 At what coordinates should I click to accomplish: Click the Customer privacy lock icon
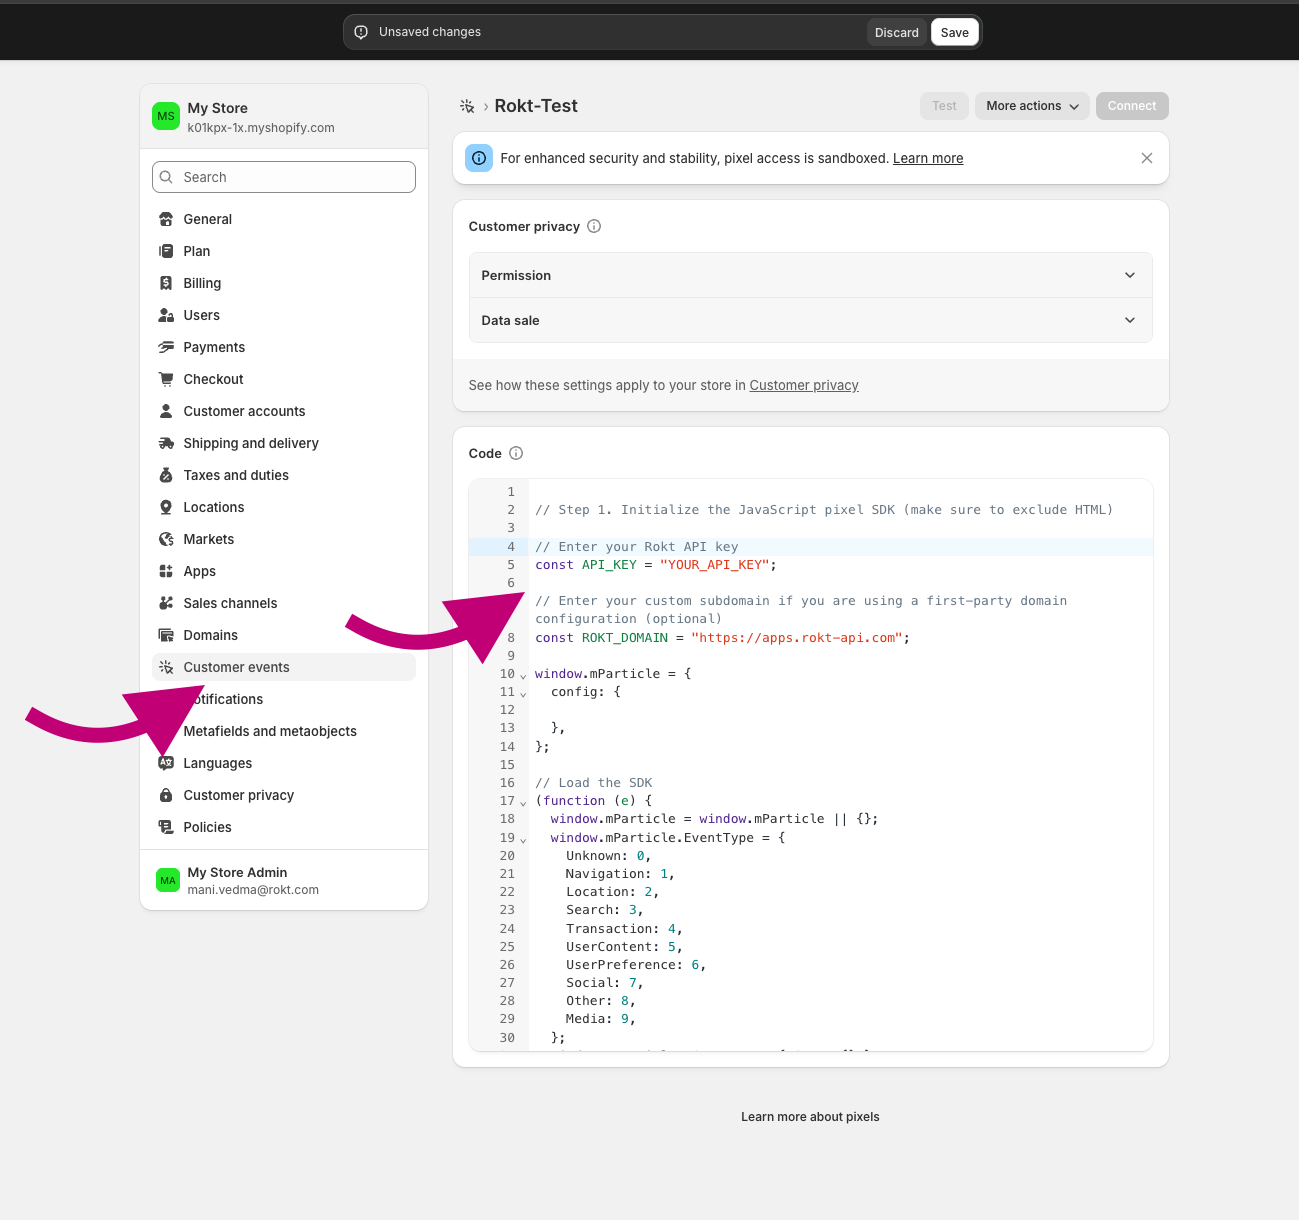(166, 795)
